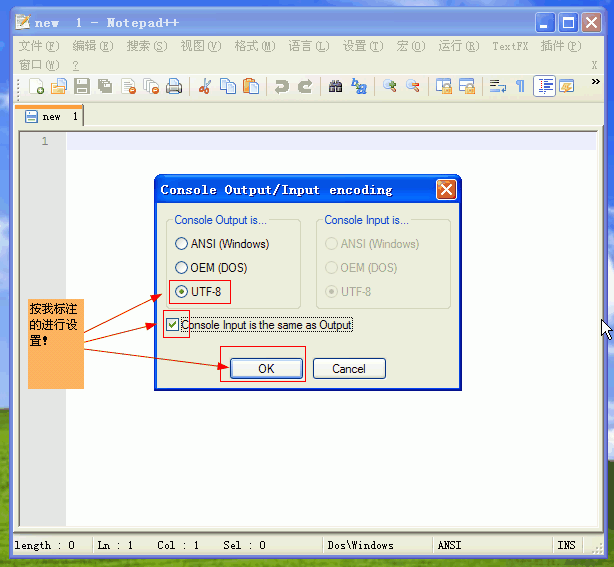This screenshot has height=567, width=614.
Task: Toggle word wrap toolbar icon
Action: click(x=497, y=86)
